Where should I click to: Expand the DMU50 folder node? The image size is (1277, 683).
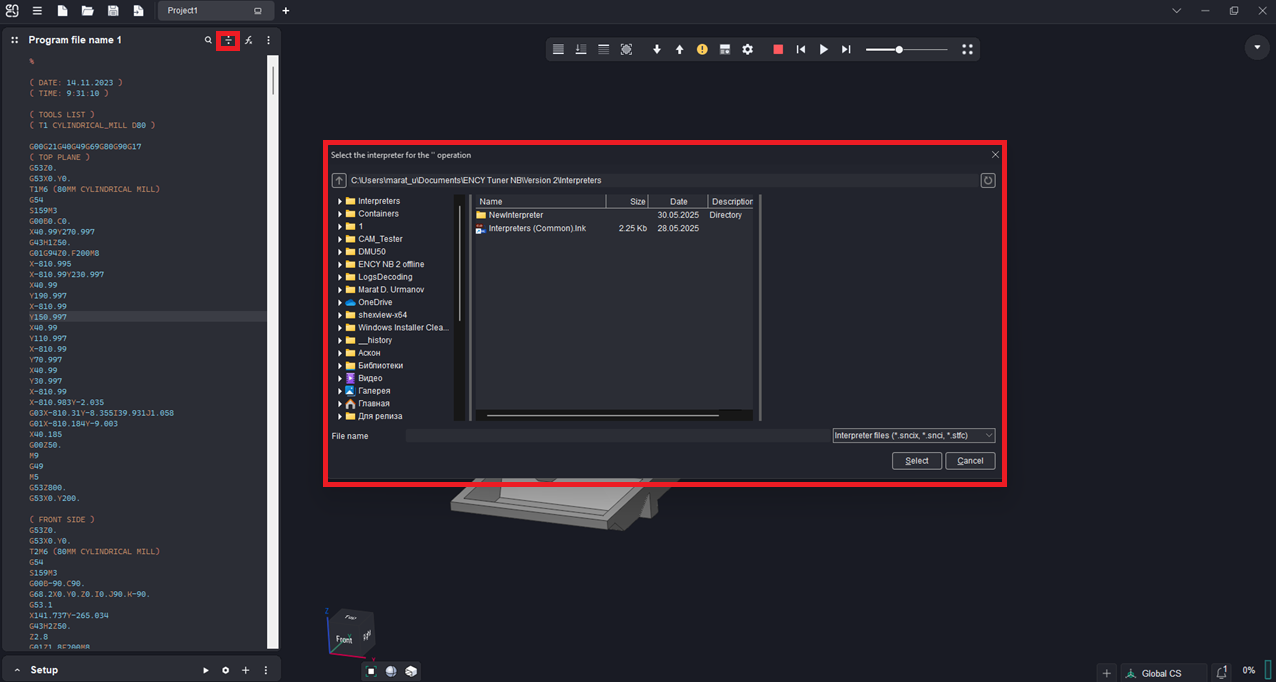[x=340, y=252]
